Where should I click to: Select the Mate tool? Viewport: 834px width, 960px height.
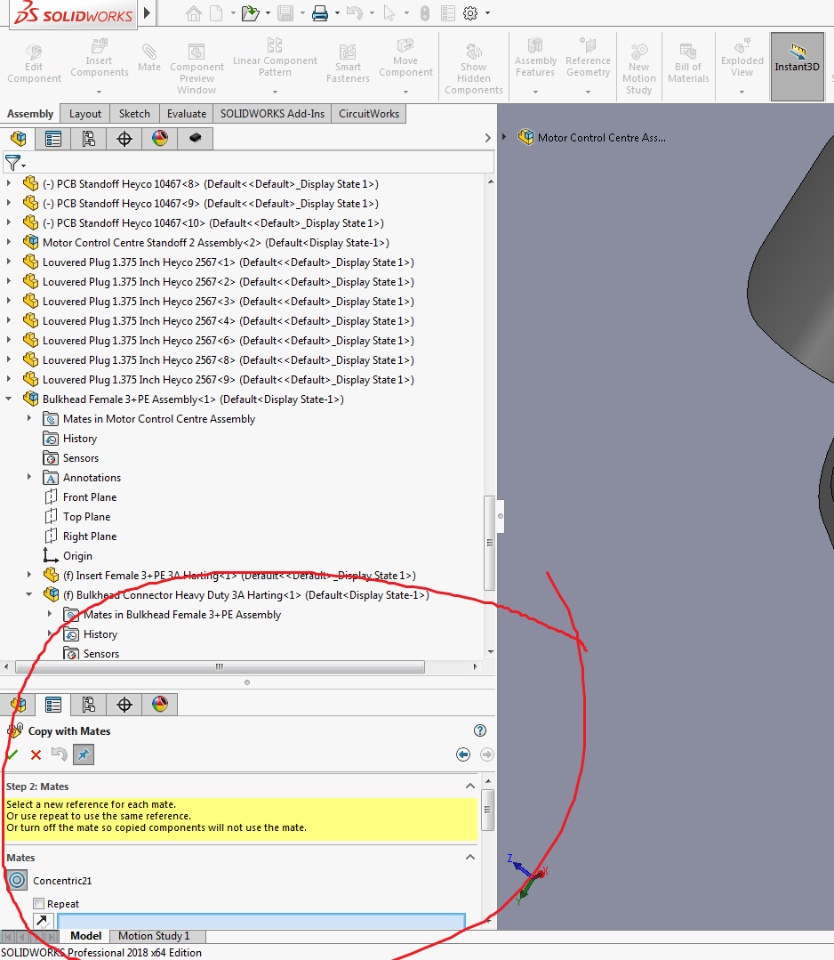click(149, 58)
